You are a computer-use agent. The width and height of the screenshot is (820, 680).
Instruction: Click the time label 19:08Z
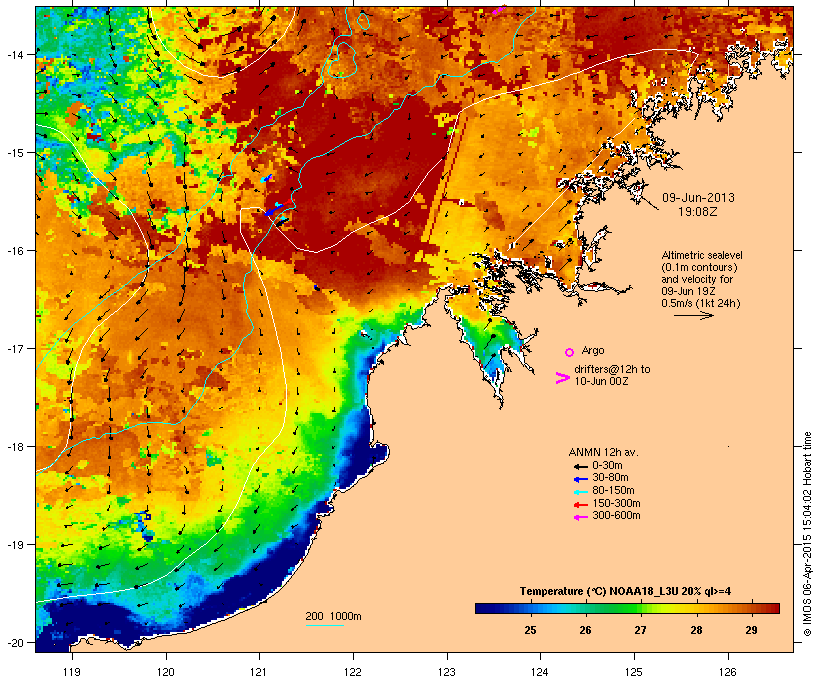698,212
